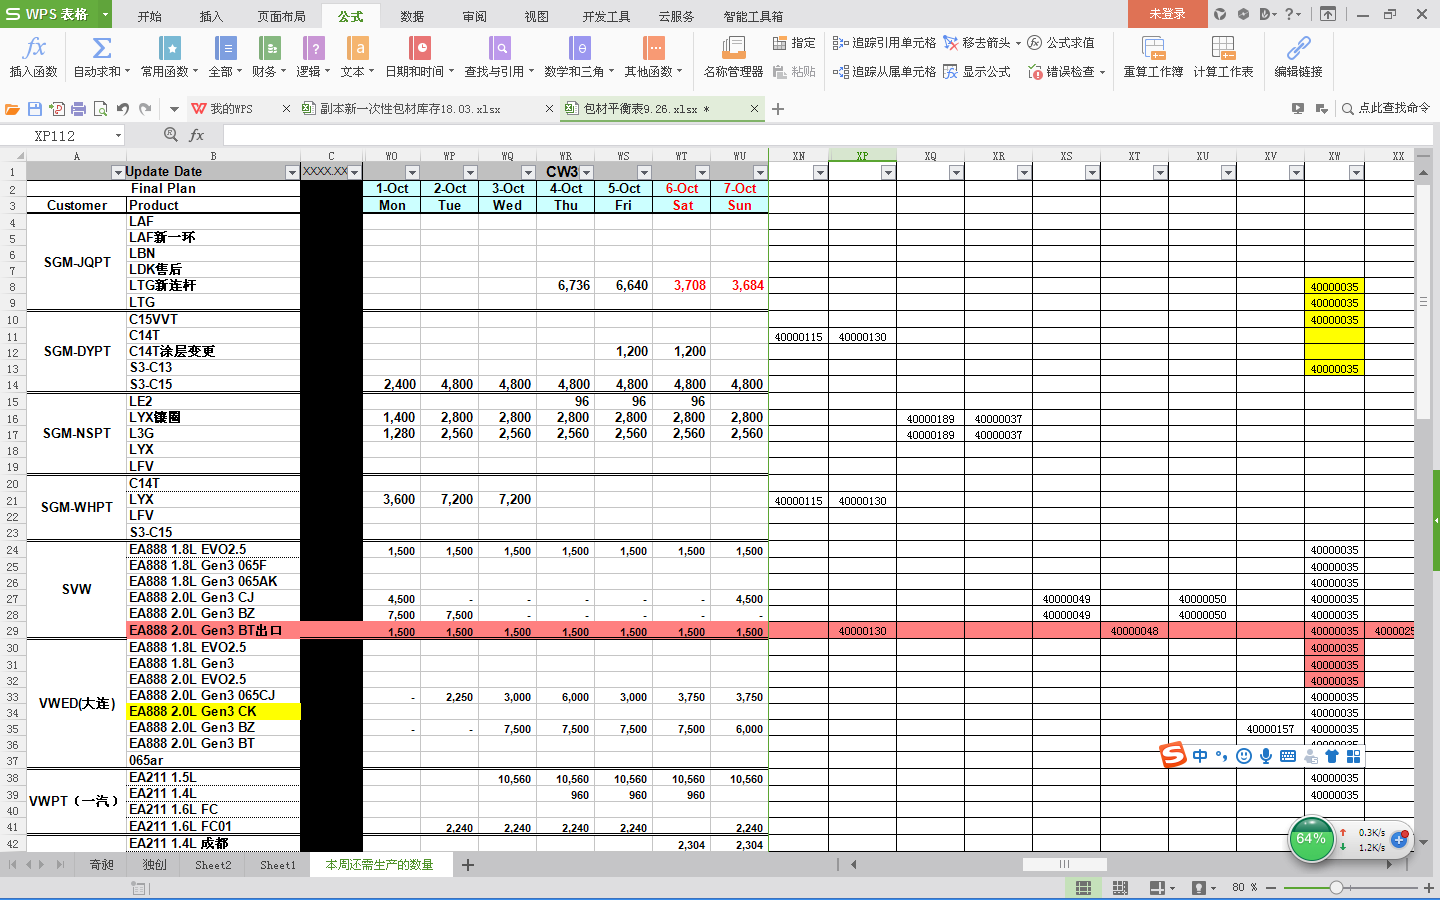Expand Error Checking (错误检查) dropdown
This screenshot has height=900, width=1440.
tap(1102, 72)
